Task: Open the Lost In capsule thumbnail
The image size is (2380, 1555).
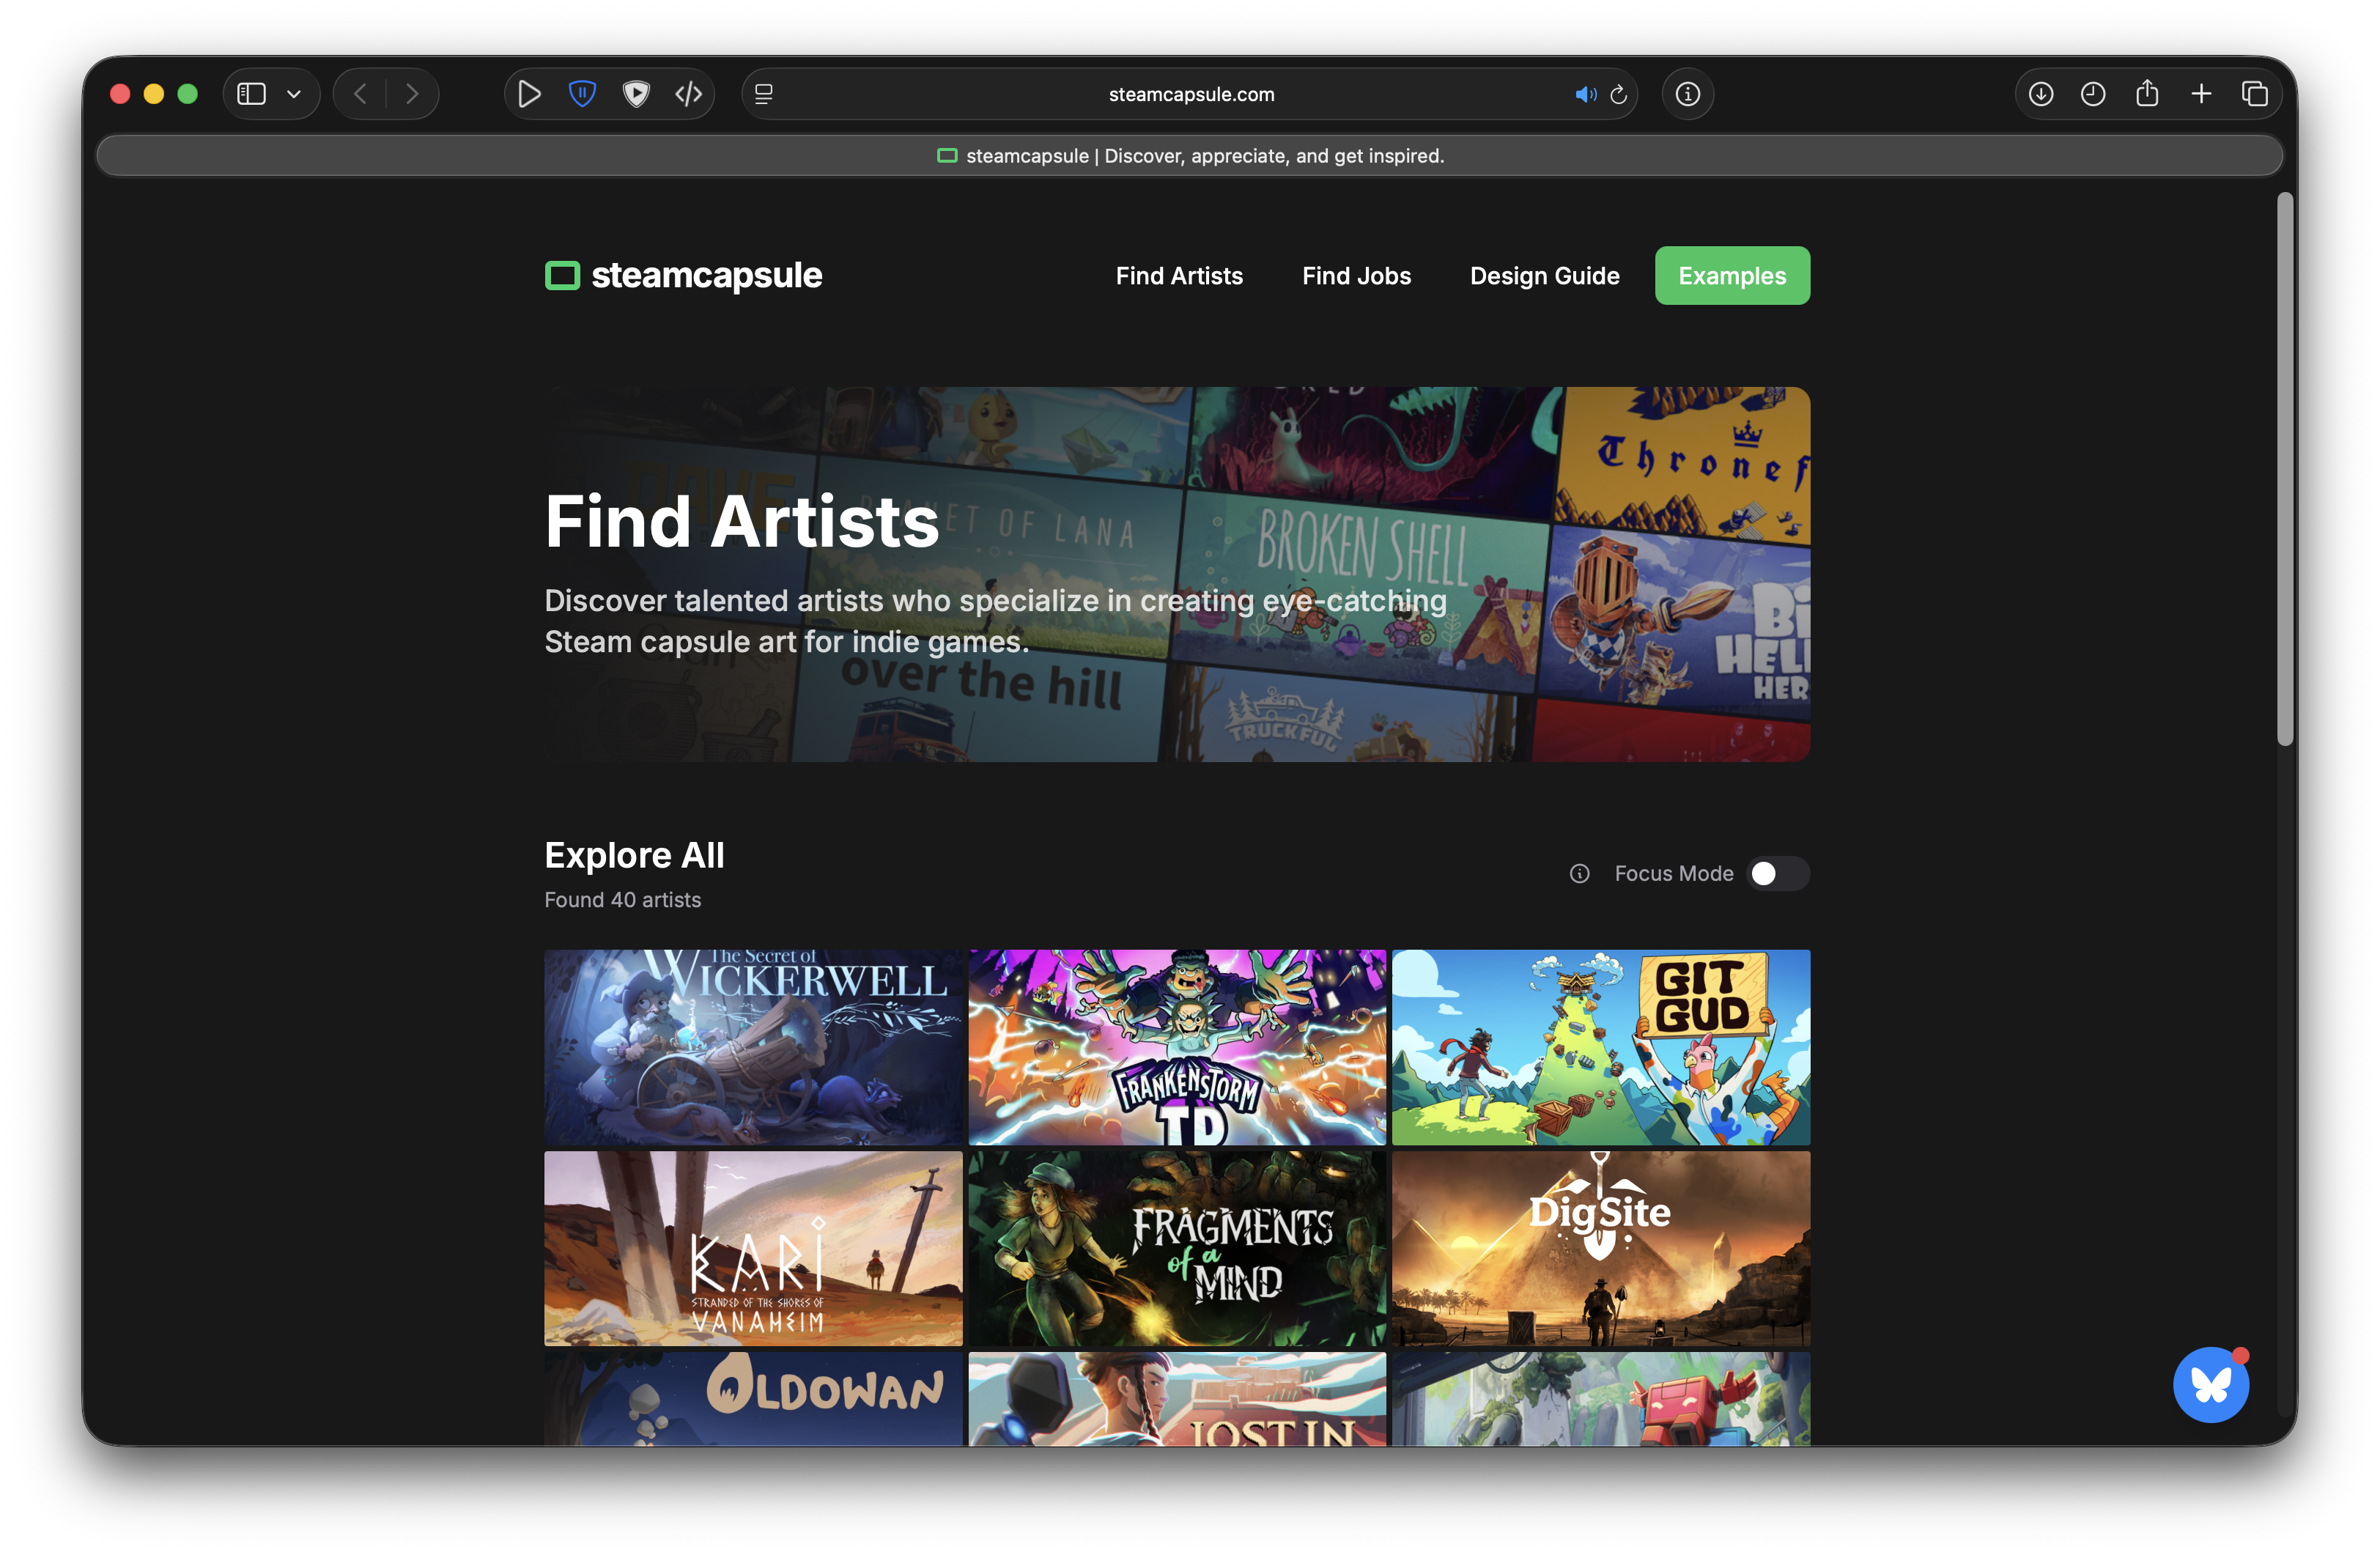Action: (1177, 1399)
